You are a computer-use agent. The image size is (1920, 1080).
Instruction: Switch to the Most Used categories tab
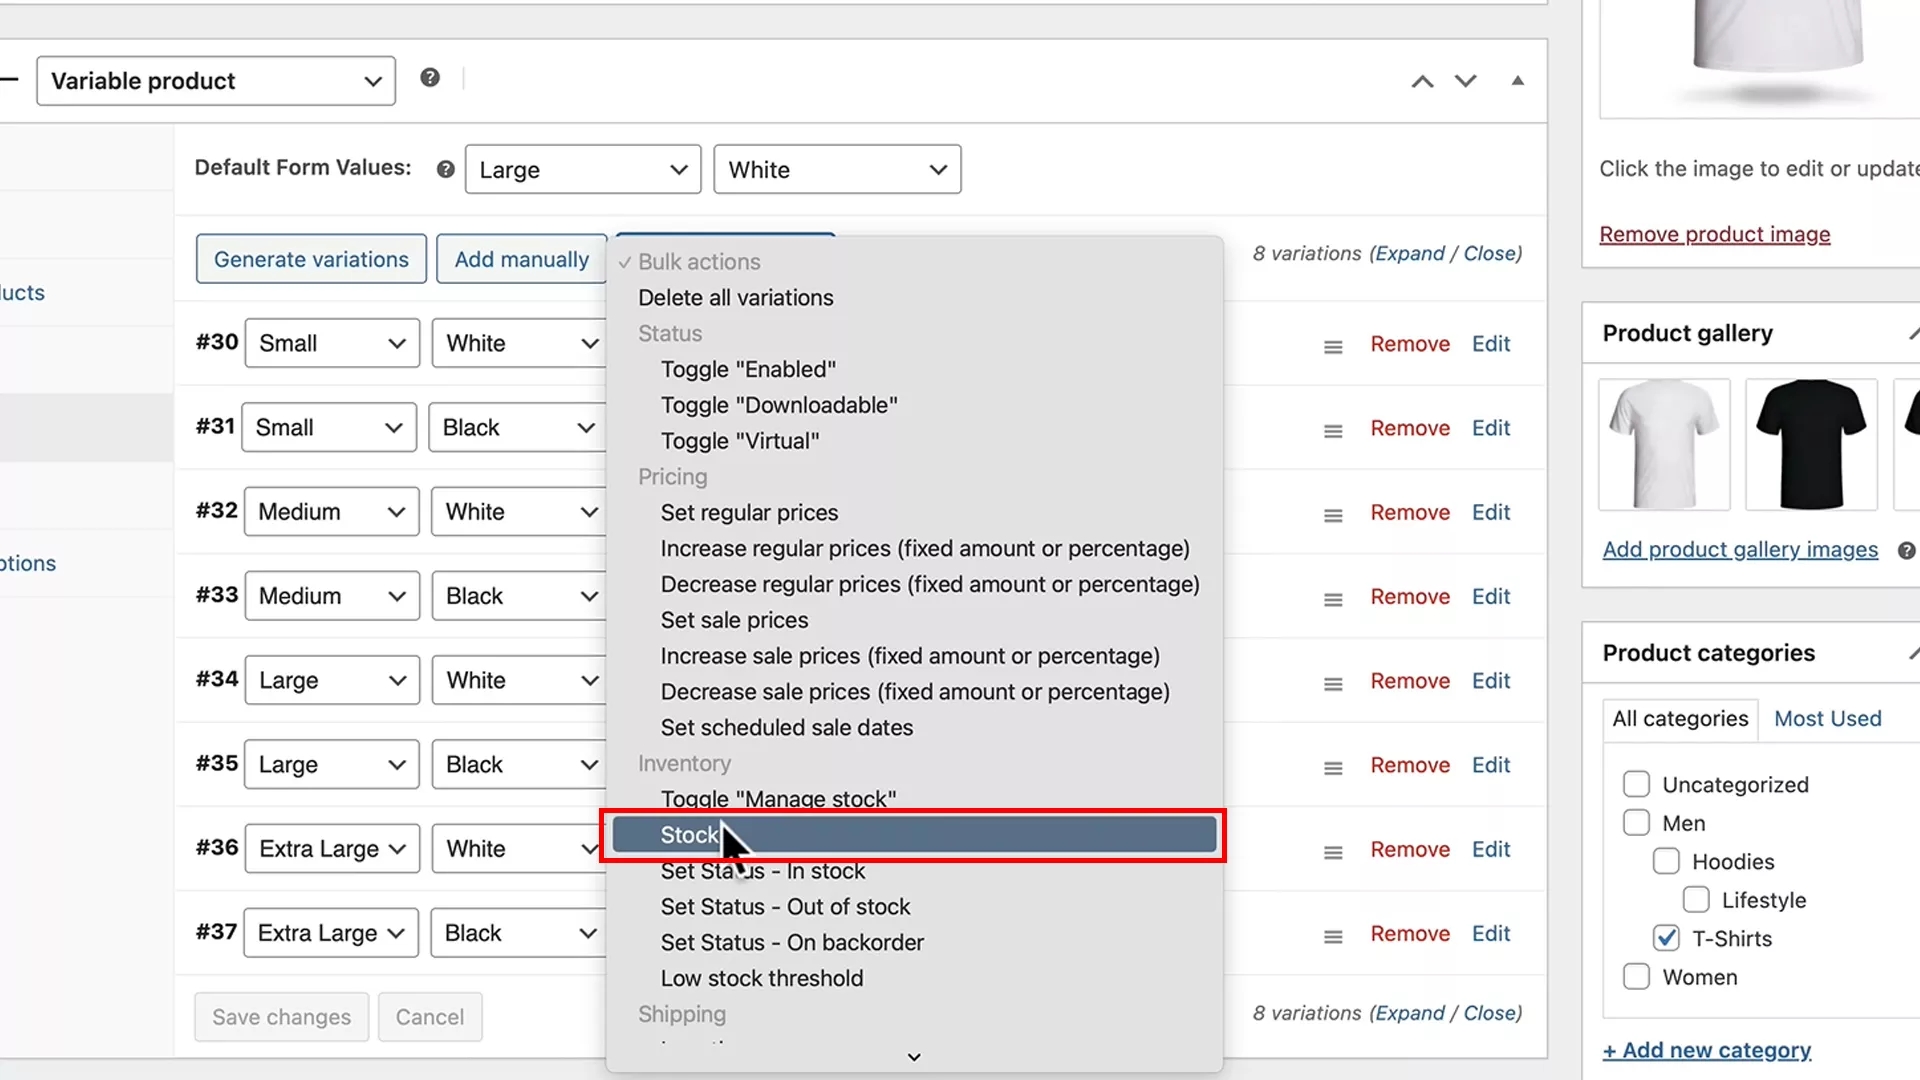coord(1827,718)
